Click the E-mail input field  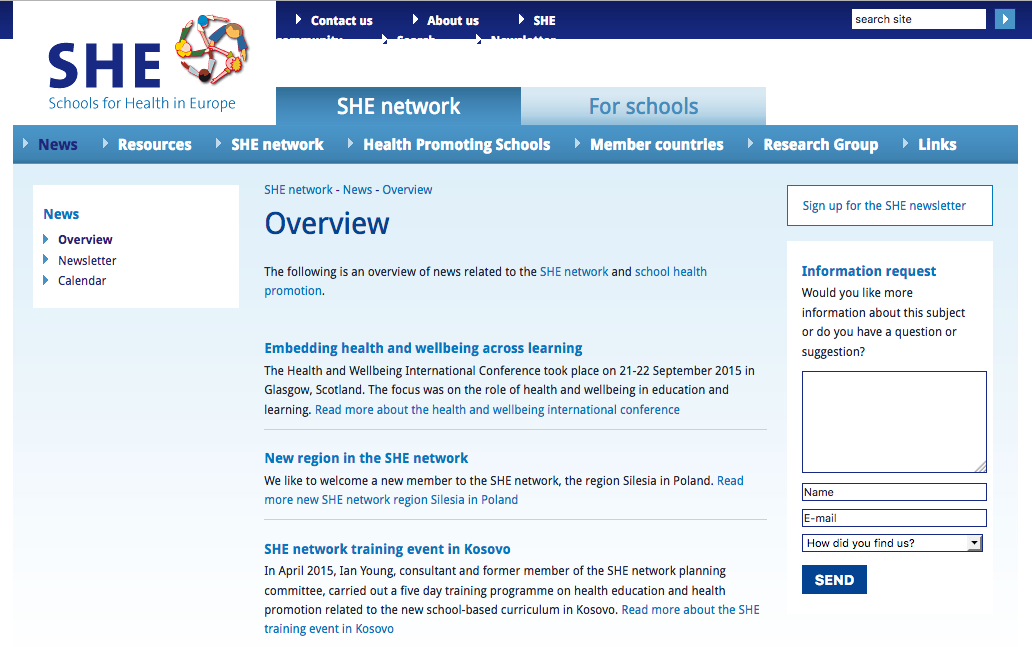coord(894,518)
